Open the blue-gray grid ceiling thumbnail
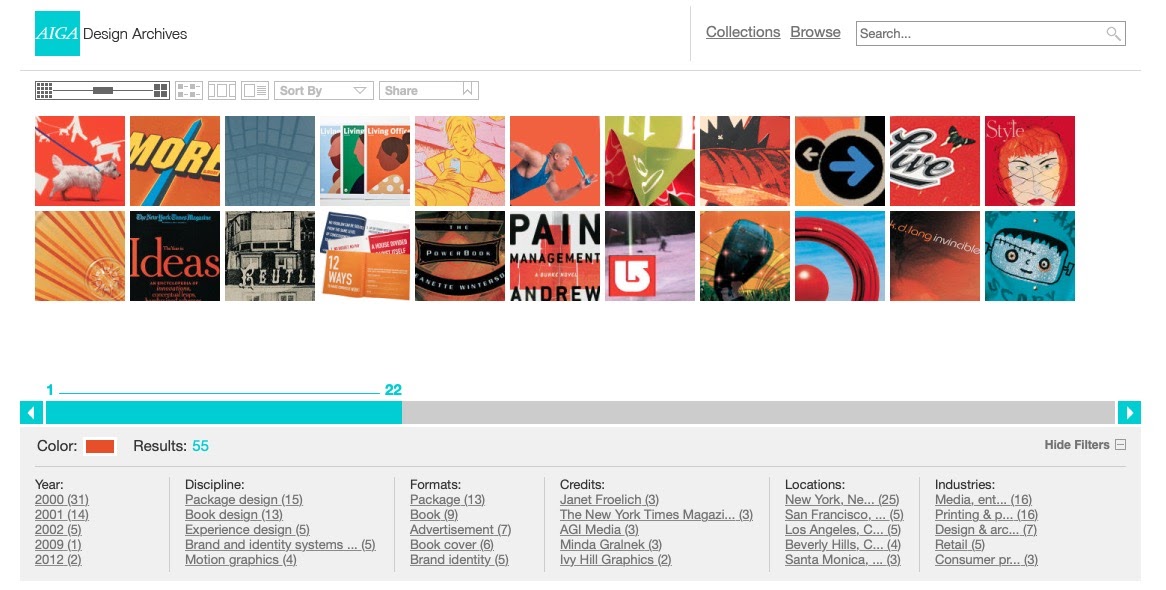1166x590 pixels. pyautogui.click(x=270, y=161)
